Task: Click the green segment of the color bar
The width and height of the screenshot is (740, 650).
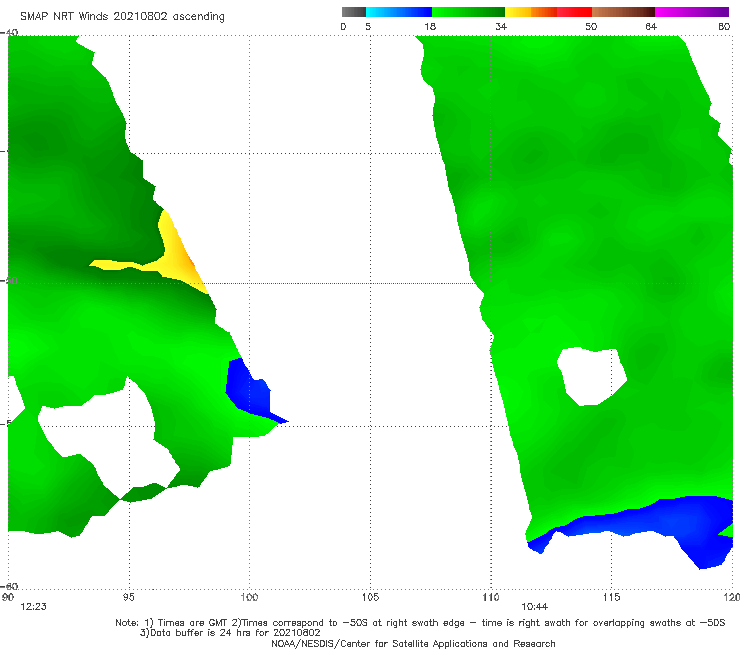Action: [468, 12]
